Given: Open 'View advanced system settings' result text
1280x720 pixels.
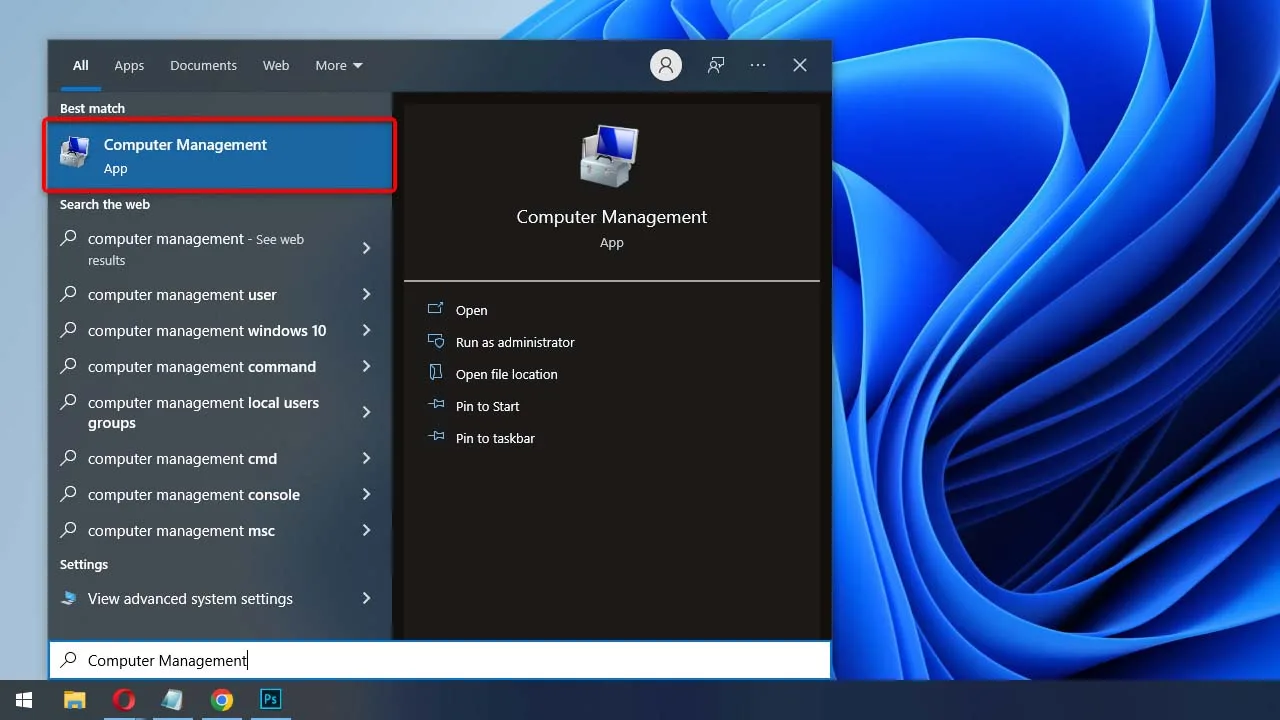Looking at the screenshot, I should pos(190,598).
